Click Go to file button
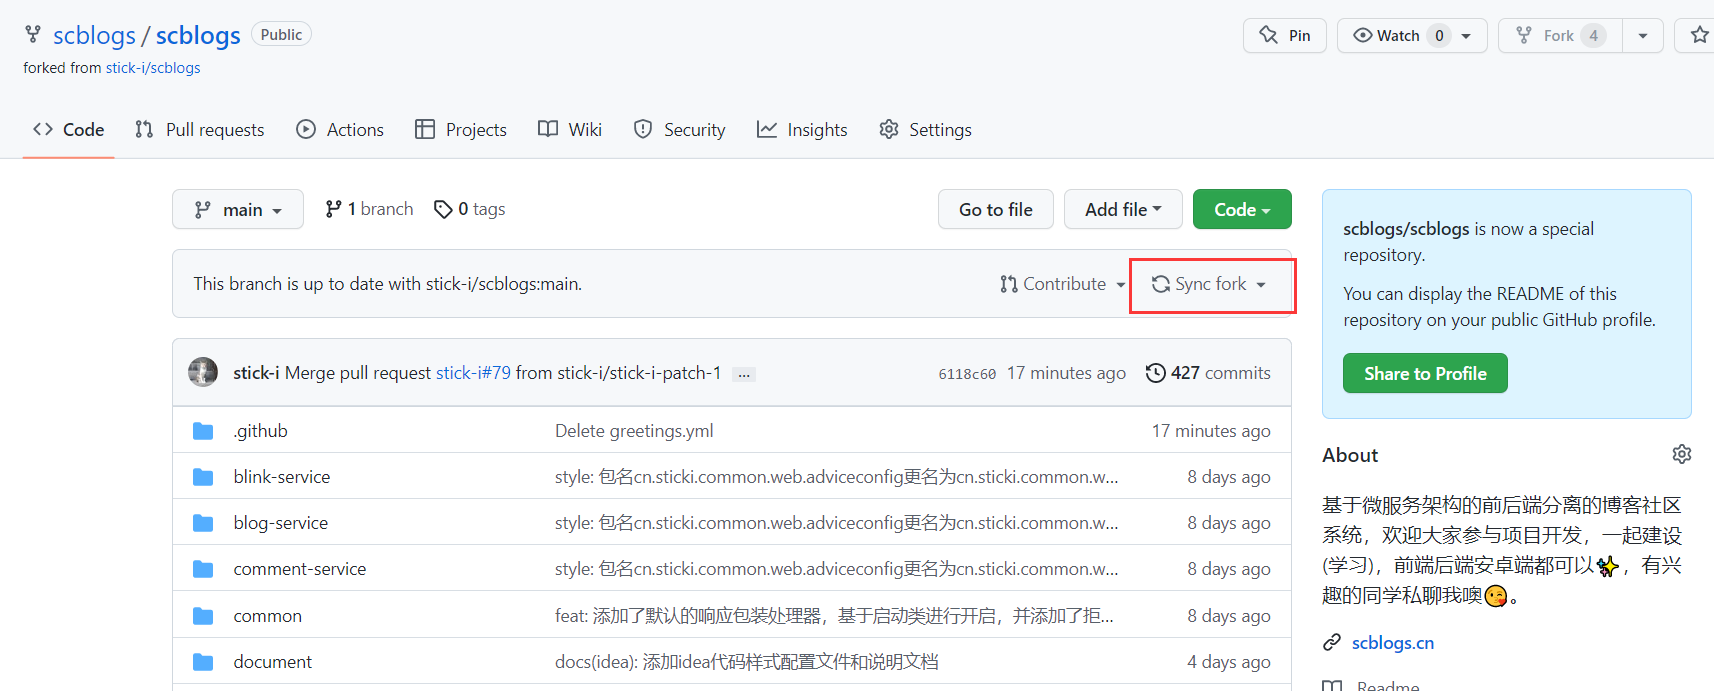 (996, 209)
